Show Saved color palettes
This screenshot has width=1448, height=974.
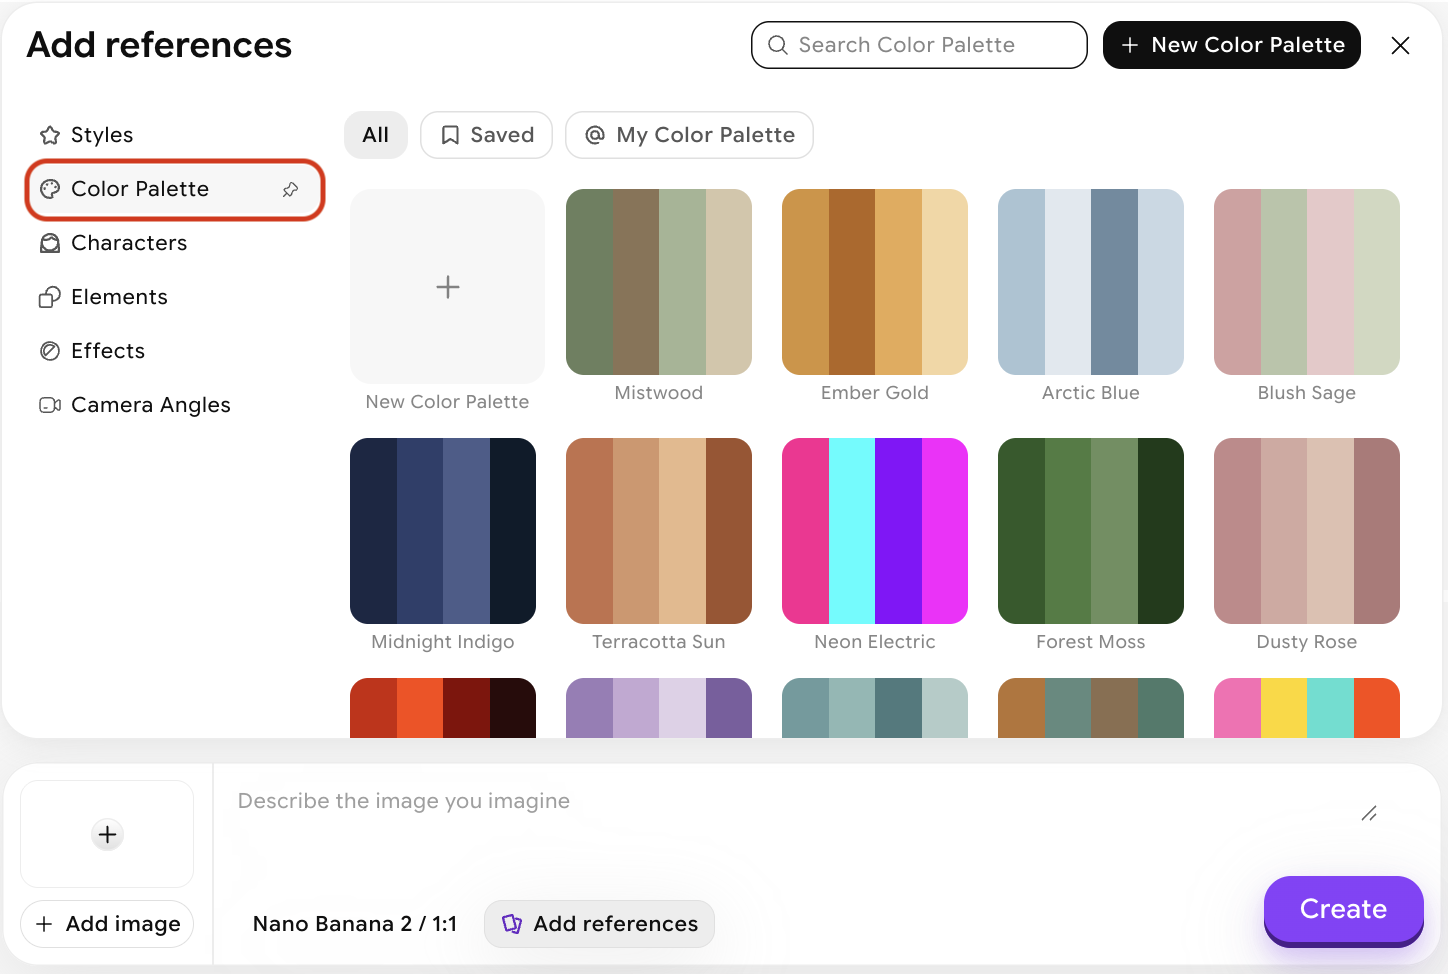click(487, 135)
